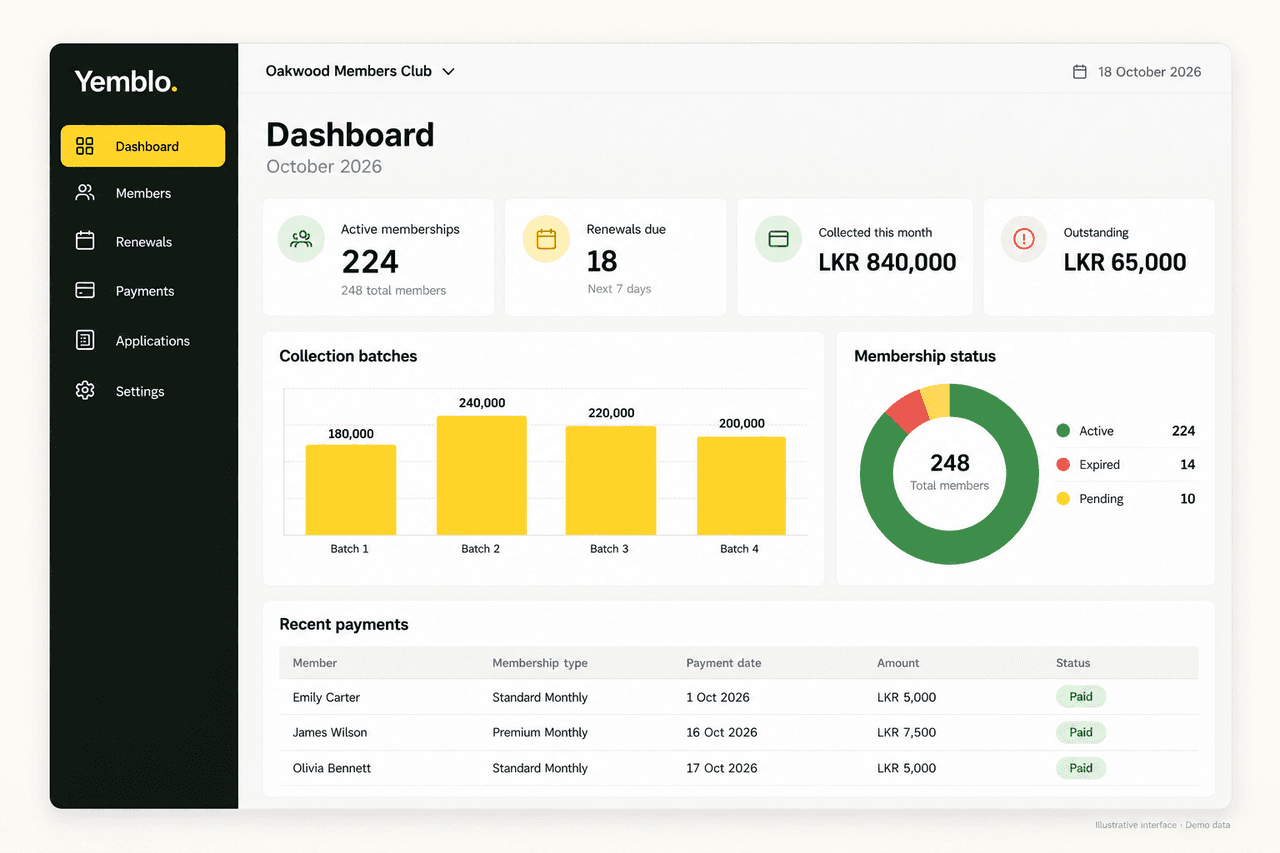The height and width of the screenshot is (853, 1280).
Task: Click the Paid badge for James Wilson
Action: 1081,732
